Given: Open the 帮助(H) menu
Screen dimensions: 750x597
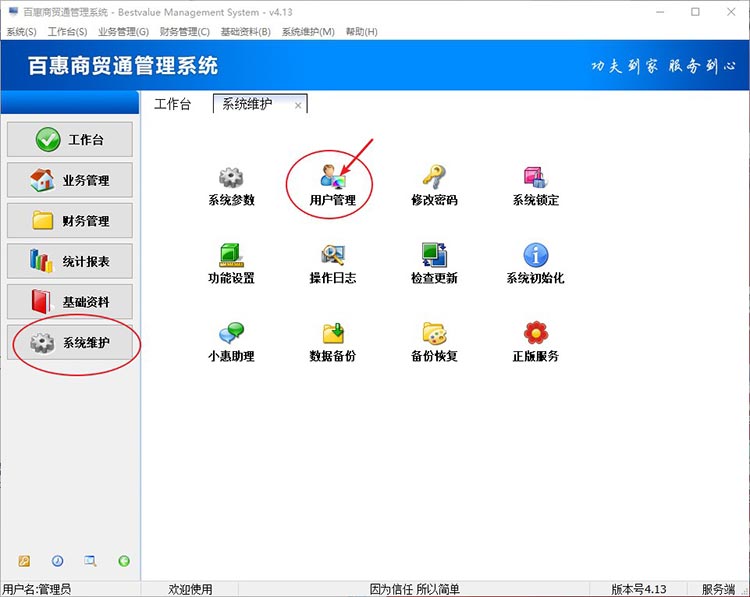Looking at the screenshot, I should (x=362, y=32).
